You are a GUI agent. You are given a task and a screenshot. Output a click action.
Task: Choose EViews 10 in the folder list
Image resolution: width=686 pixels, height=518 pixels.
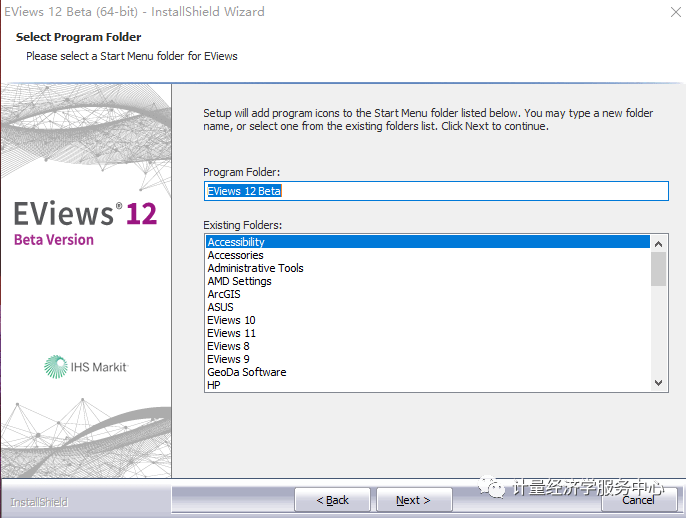click(x=231, y=320)
